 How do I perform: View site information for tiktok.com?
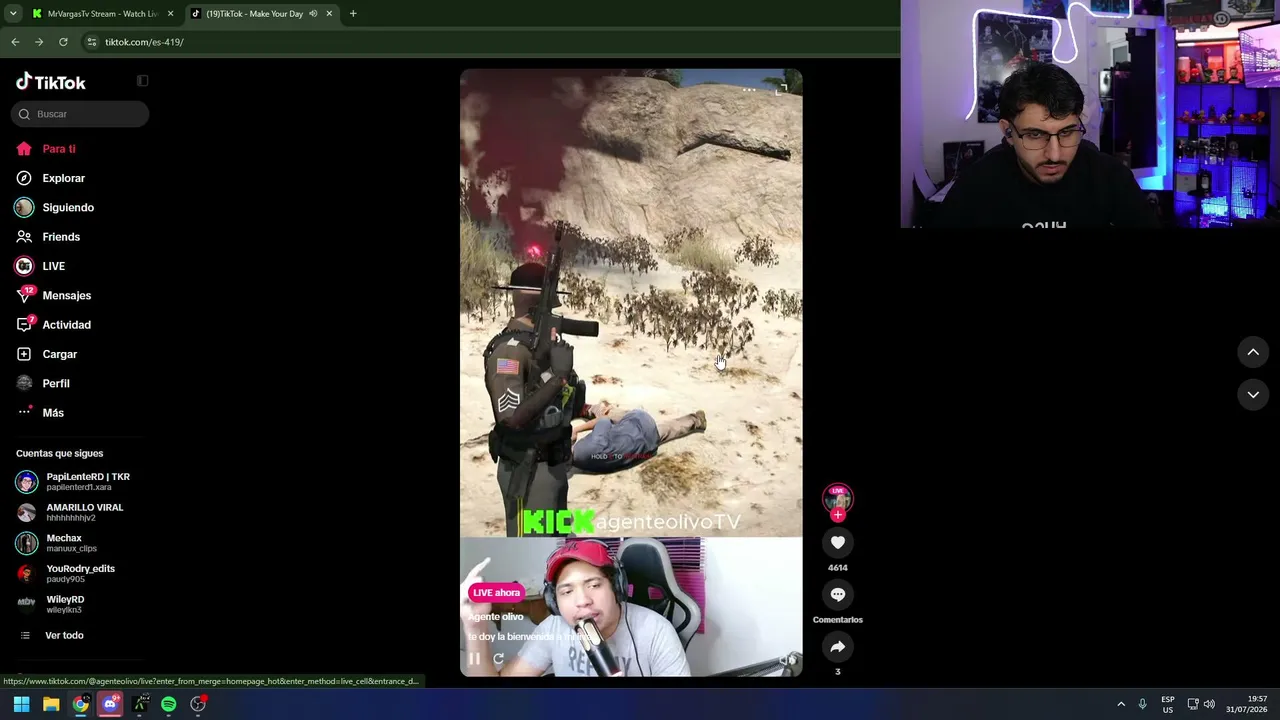91,42
